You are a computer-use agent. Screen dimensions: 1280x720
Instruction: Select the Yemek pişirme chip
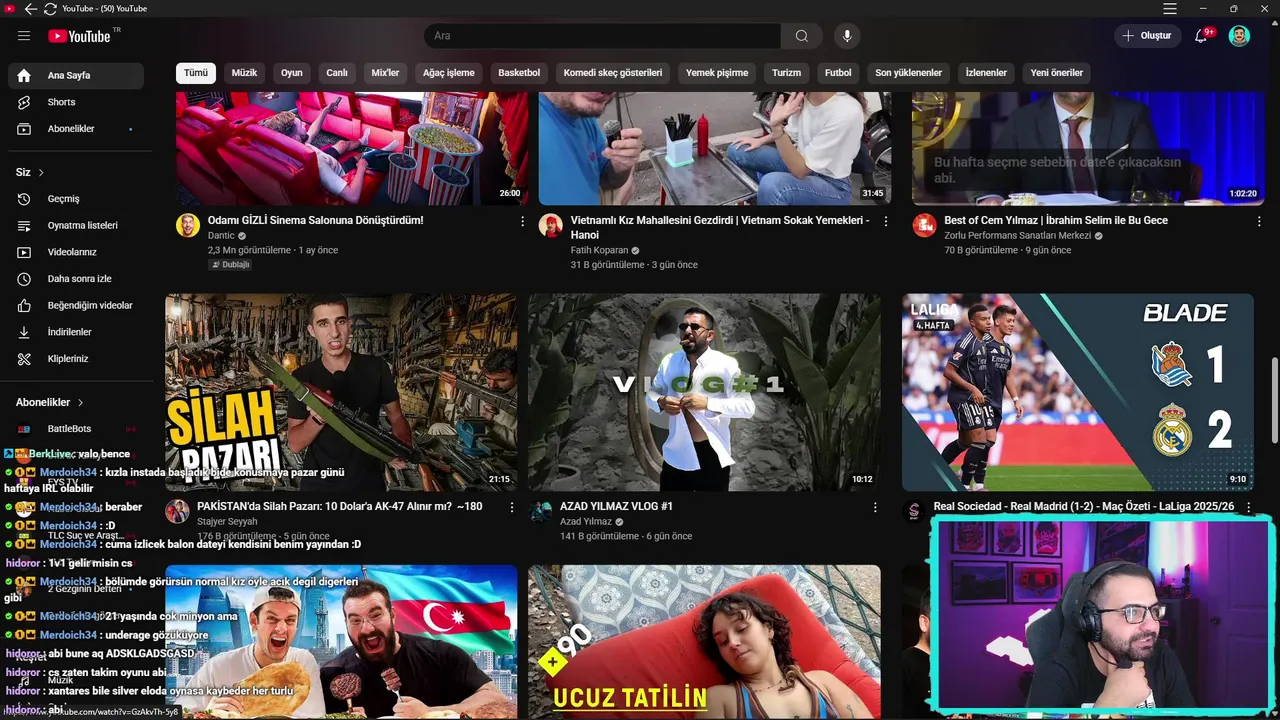point(717,73)
